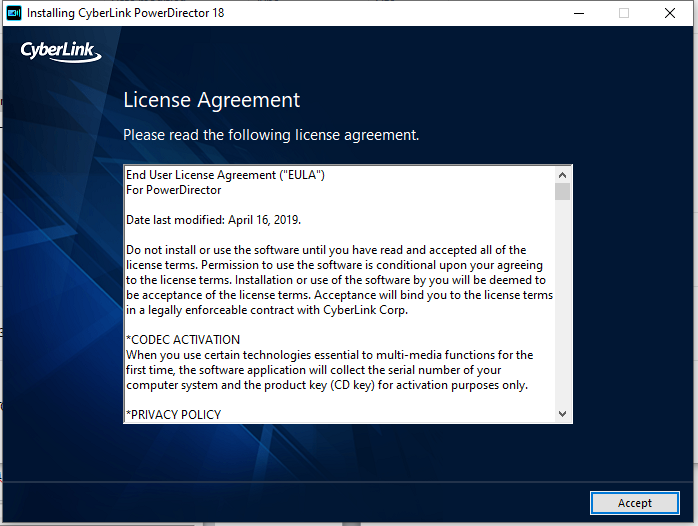Click the line starting "computer system and the product key"

[327, 385]
